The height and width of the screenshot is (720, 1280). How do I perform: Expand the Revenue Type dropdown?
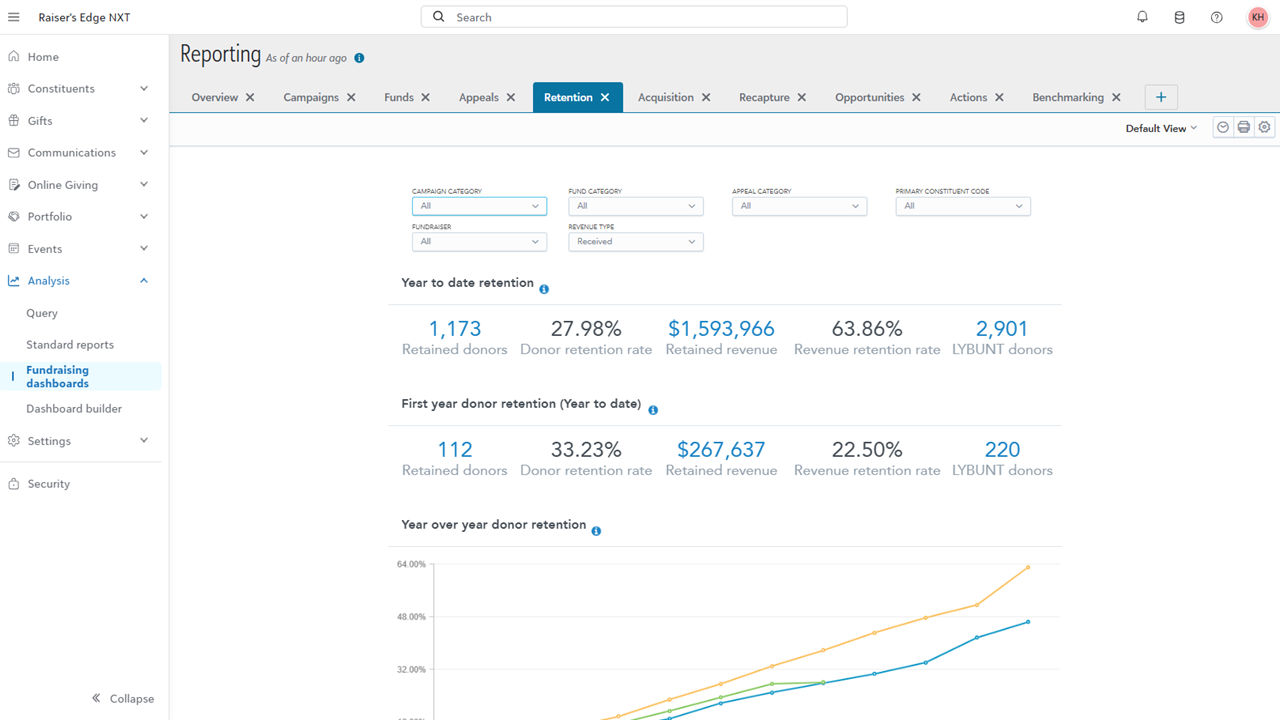(x=635, y=242)
